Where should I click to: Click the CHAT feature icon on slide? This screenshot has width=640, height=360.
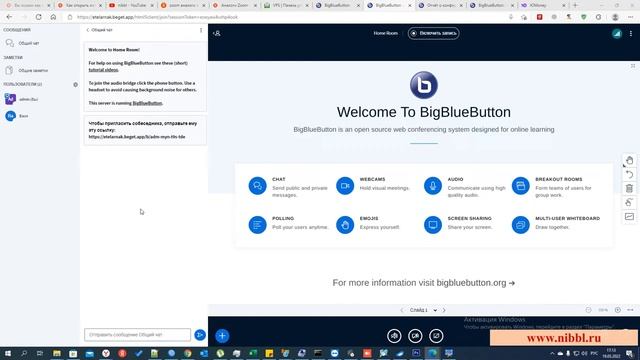pos(258,186)
